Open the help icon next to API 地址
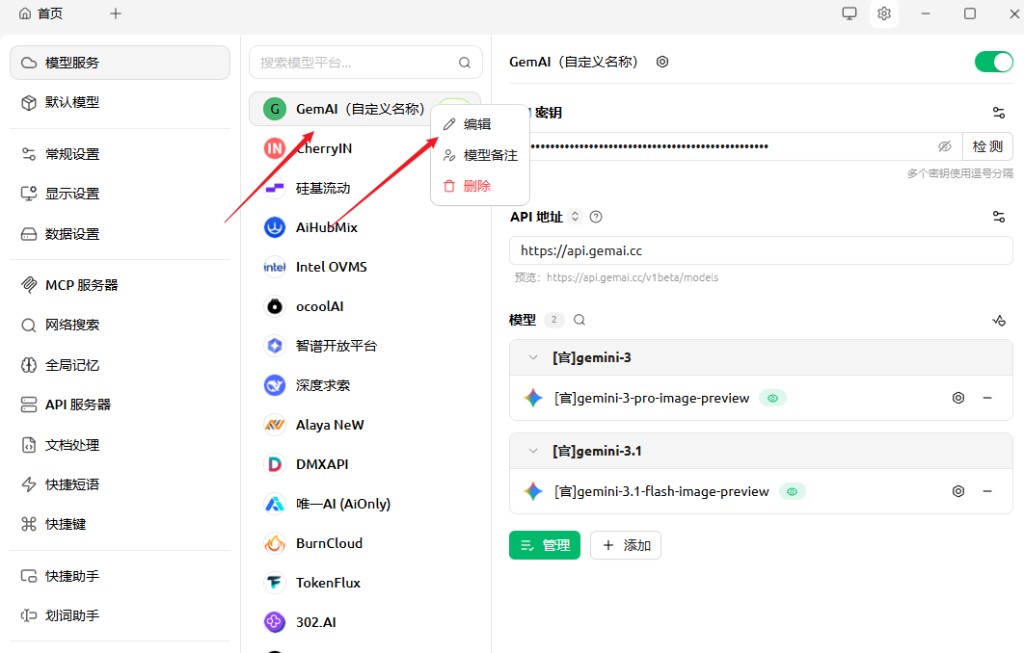1024x653 pixels. (x=597, y=216)
